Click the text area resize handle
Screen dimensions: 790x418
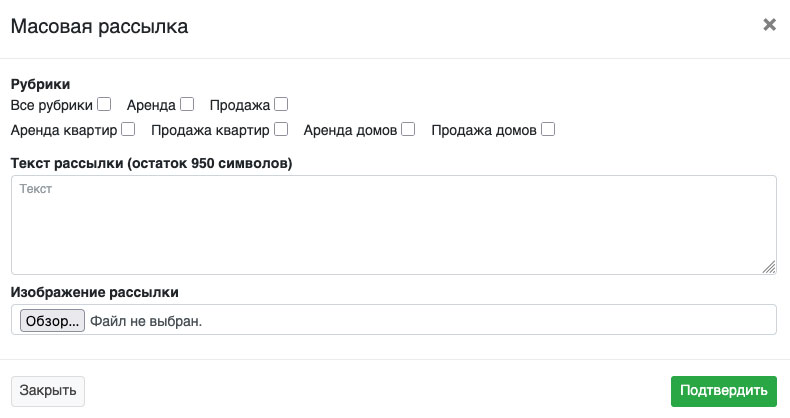click(769, 267)
